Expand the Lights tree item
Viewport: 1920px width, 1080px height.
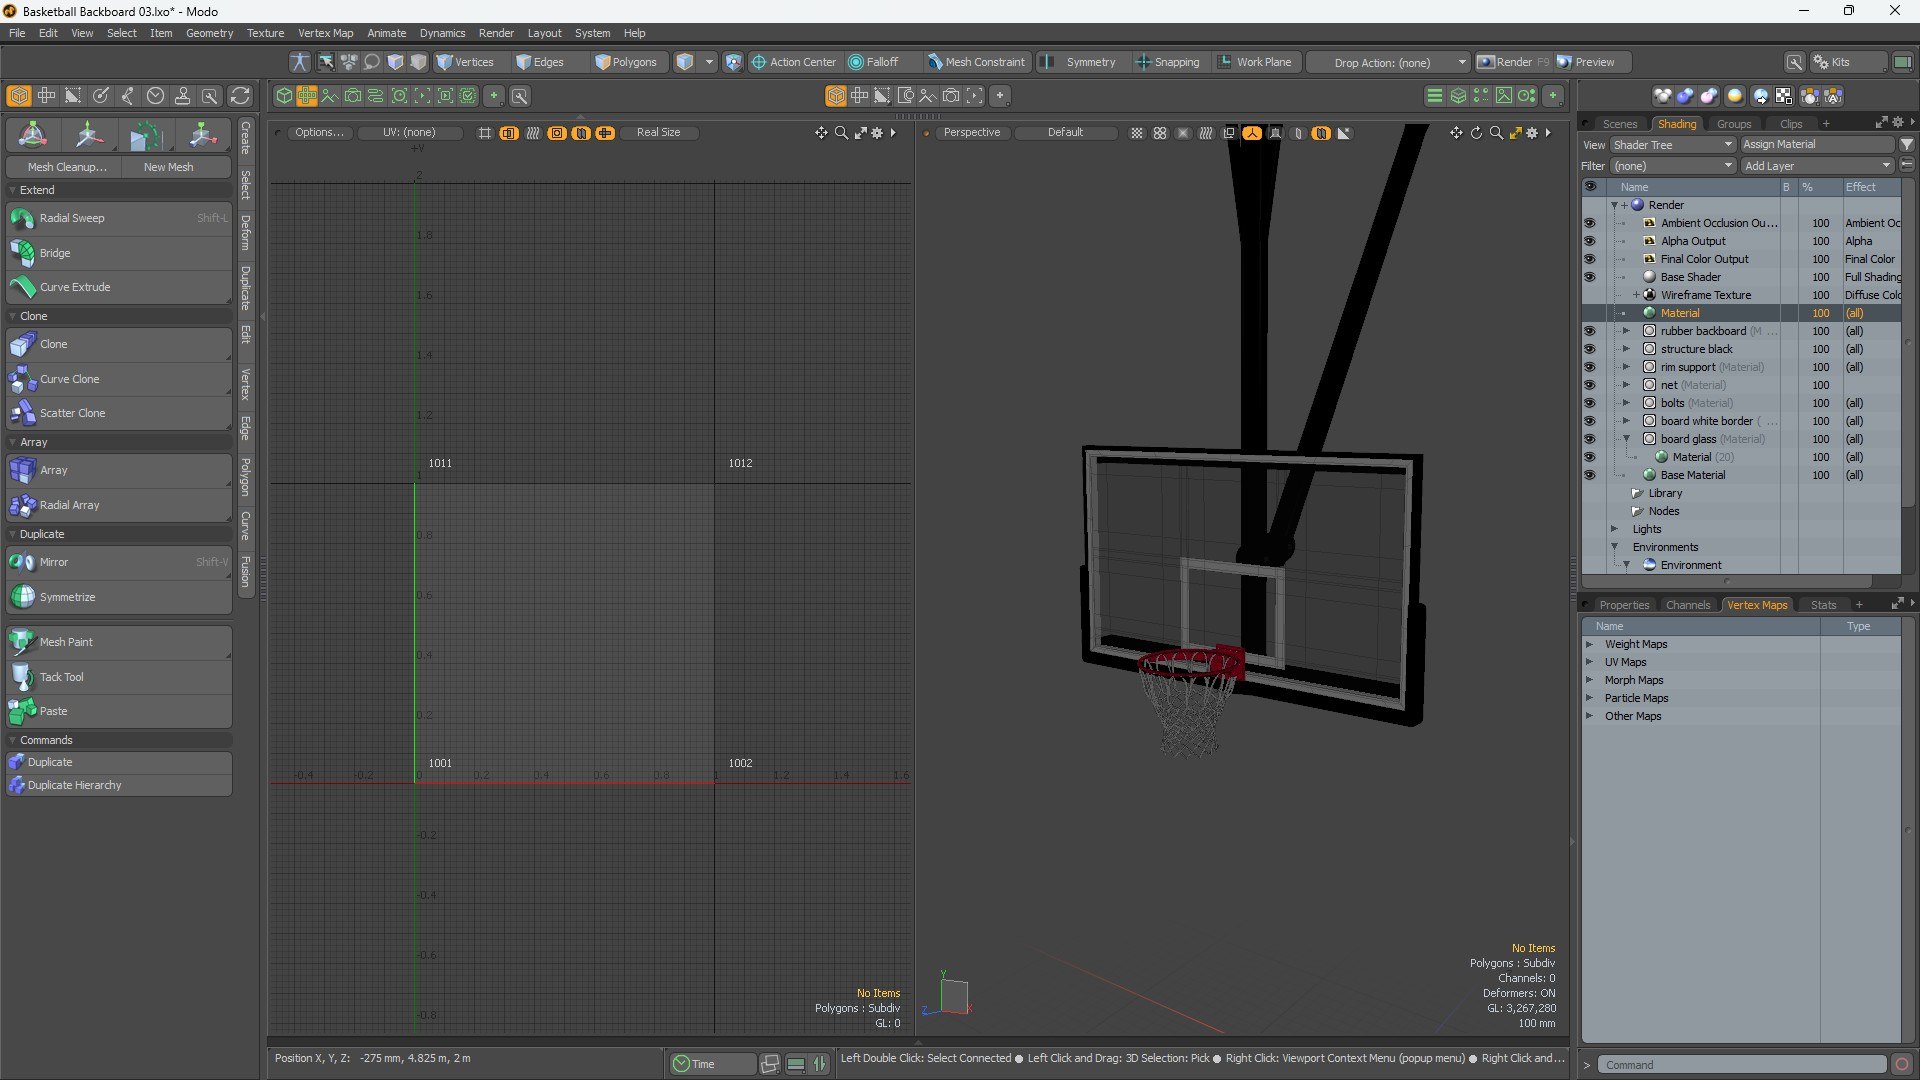(x=1614, y=529)
